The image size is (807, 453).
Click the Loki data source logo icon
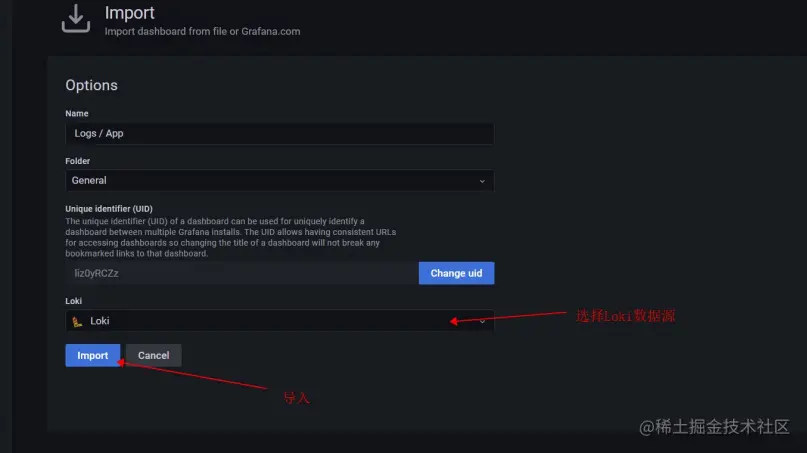click(76, 321)
